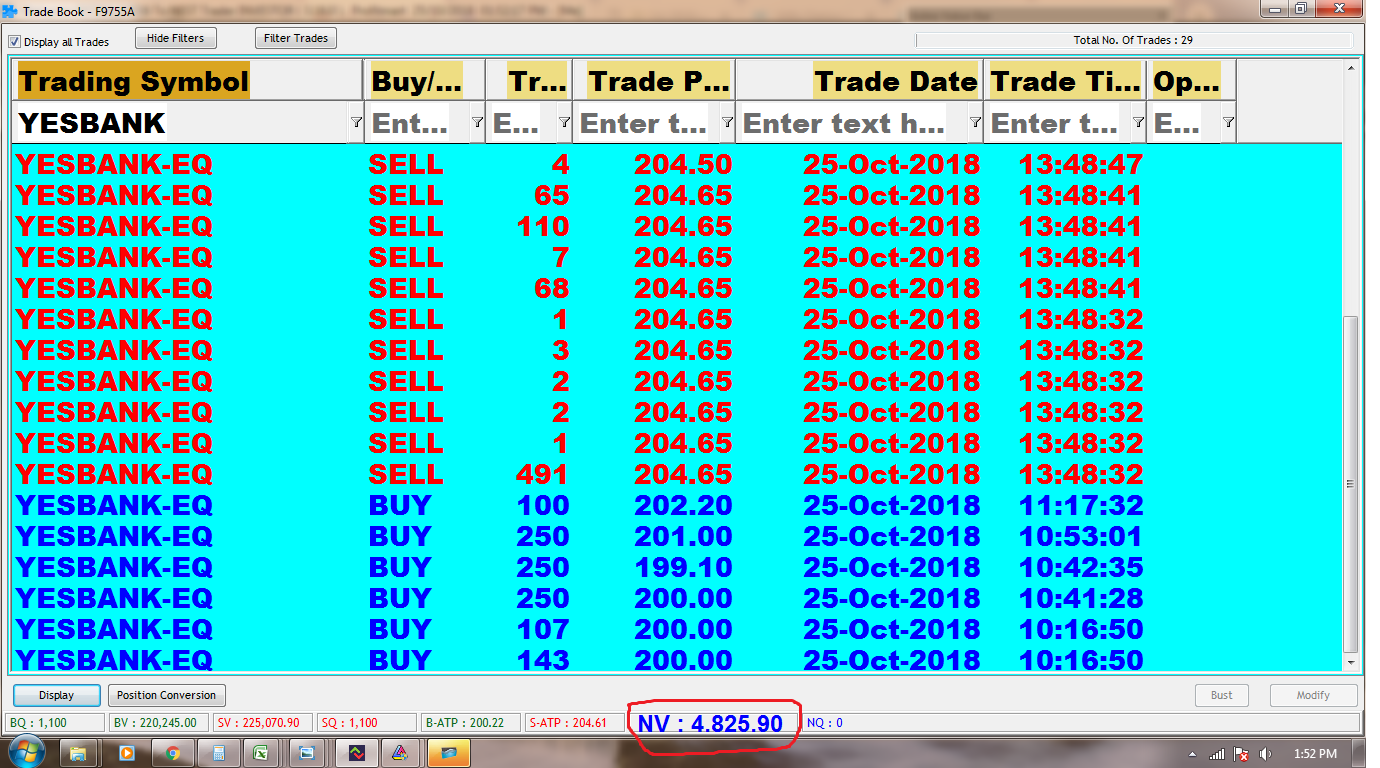Open the Action Center flag icon

(1241, 754)
